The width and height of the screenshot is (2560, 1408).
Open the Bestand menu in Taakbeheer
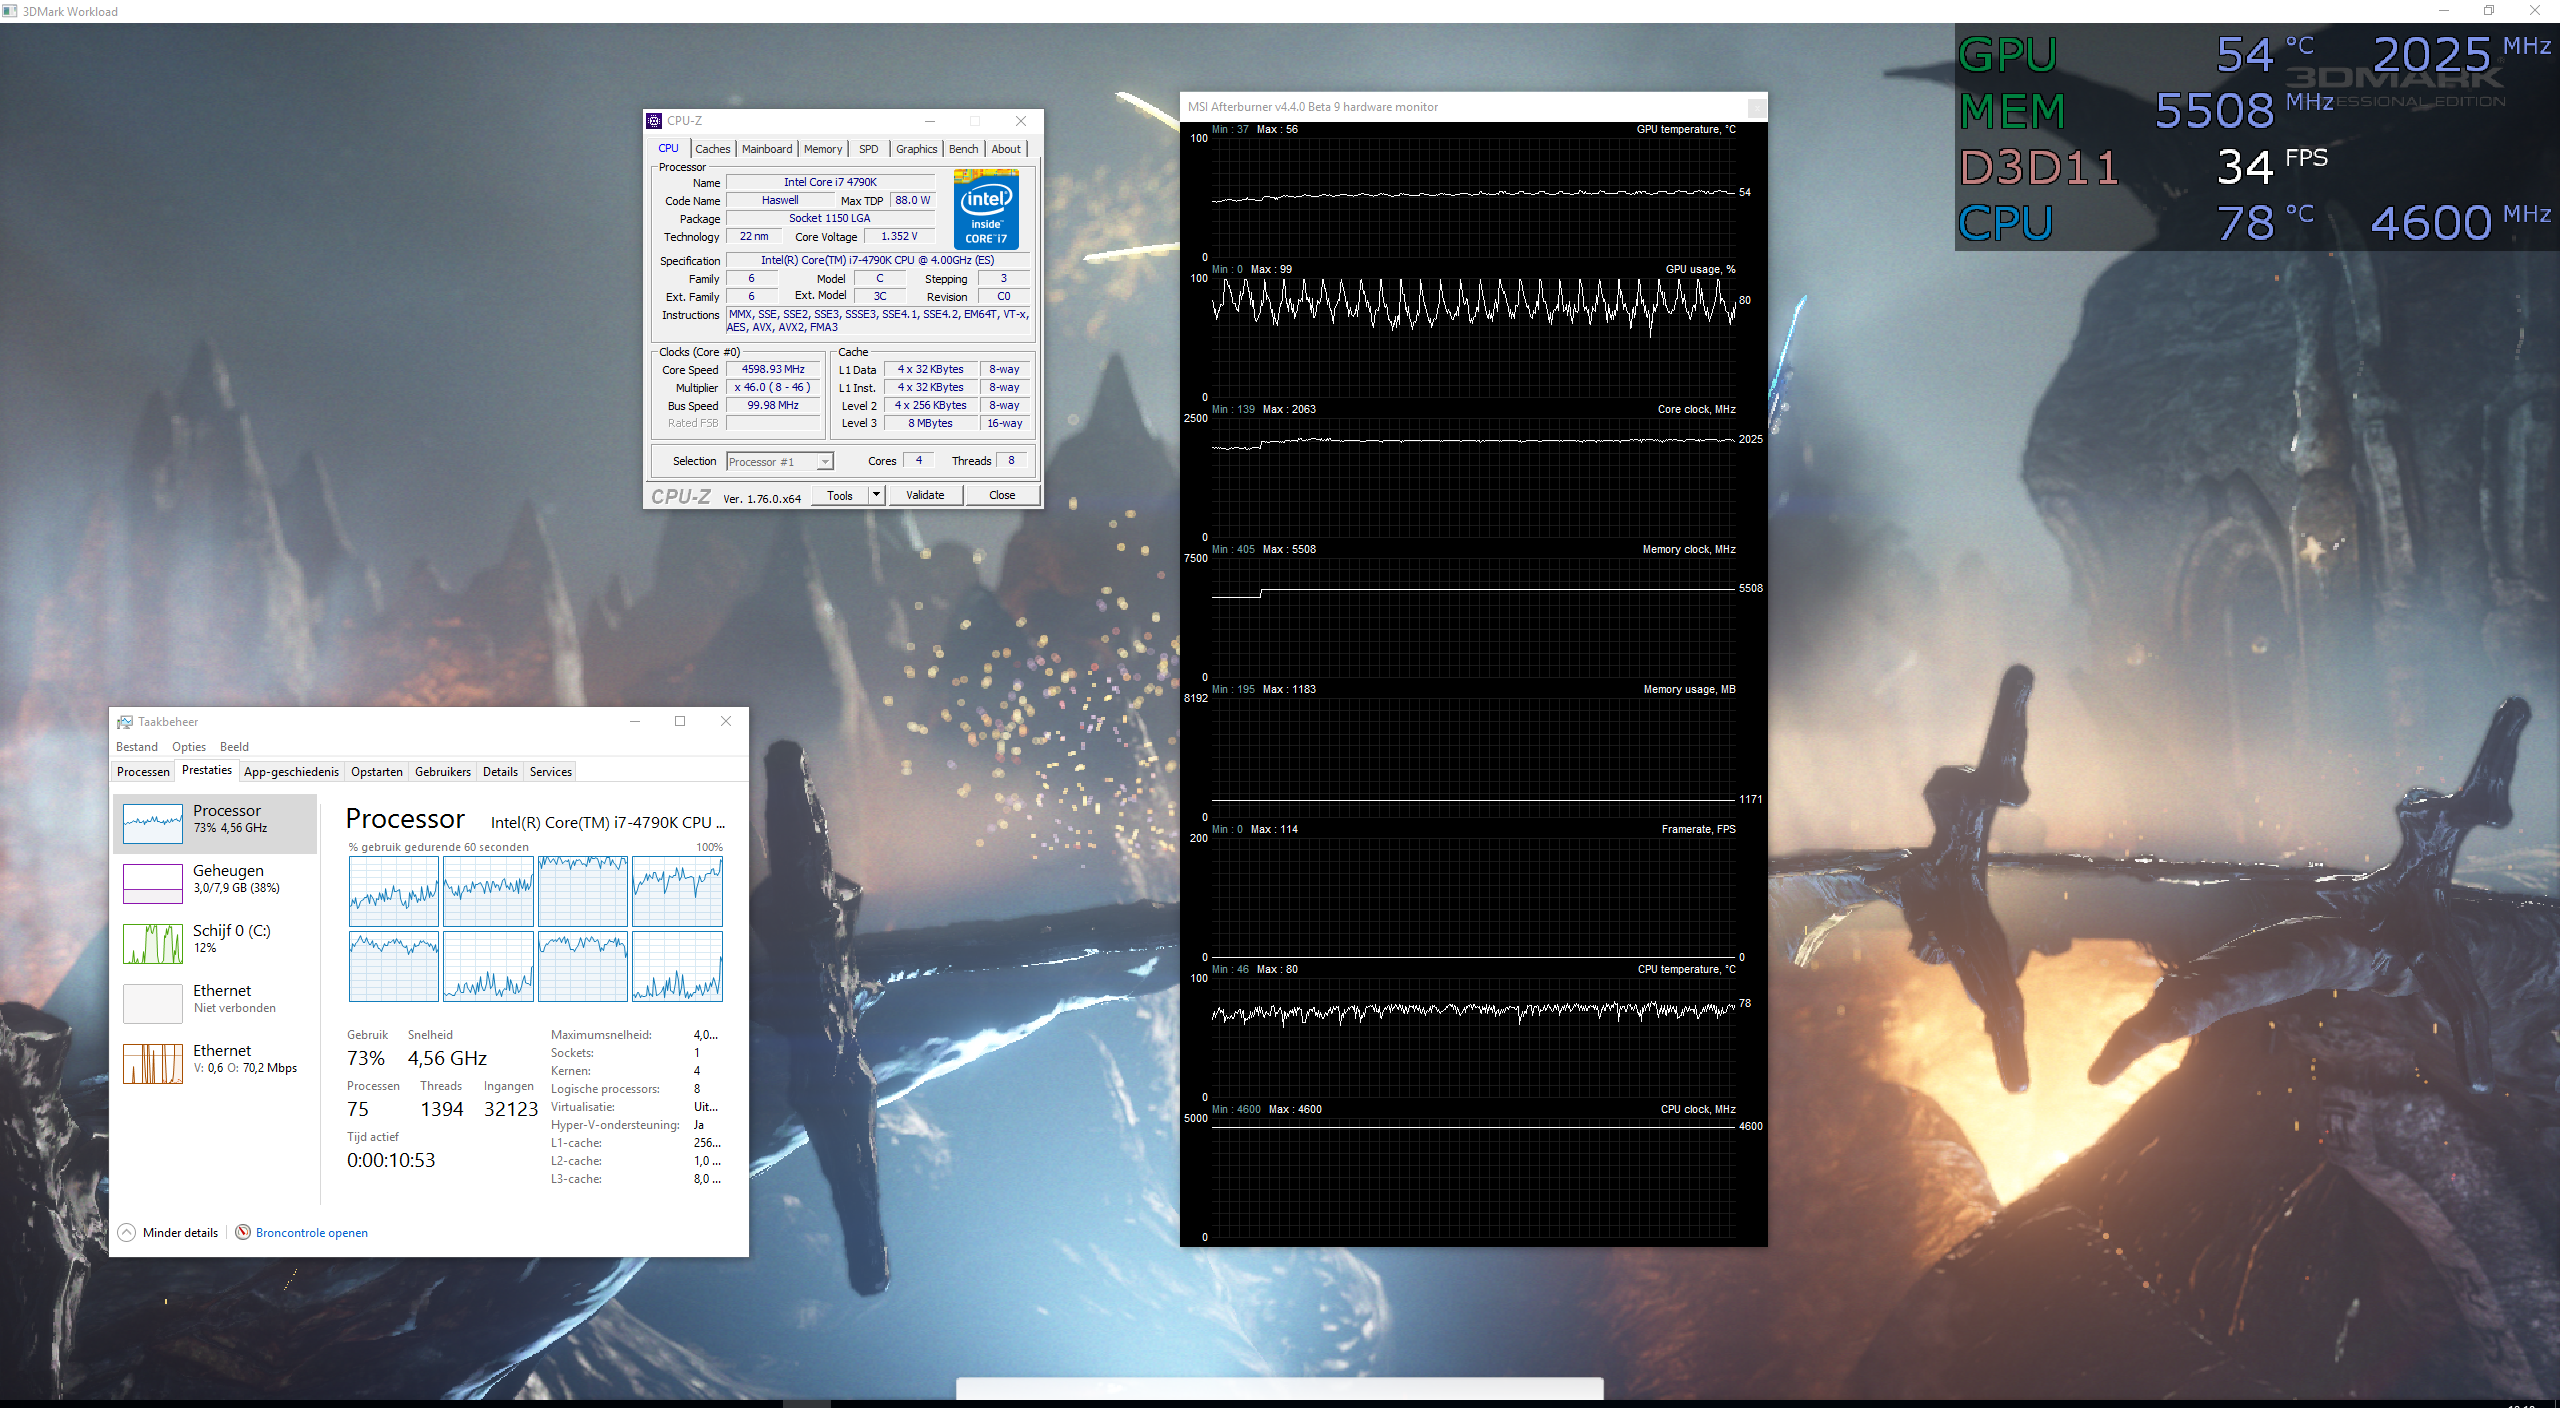tap(137, 747)
